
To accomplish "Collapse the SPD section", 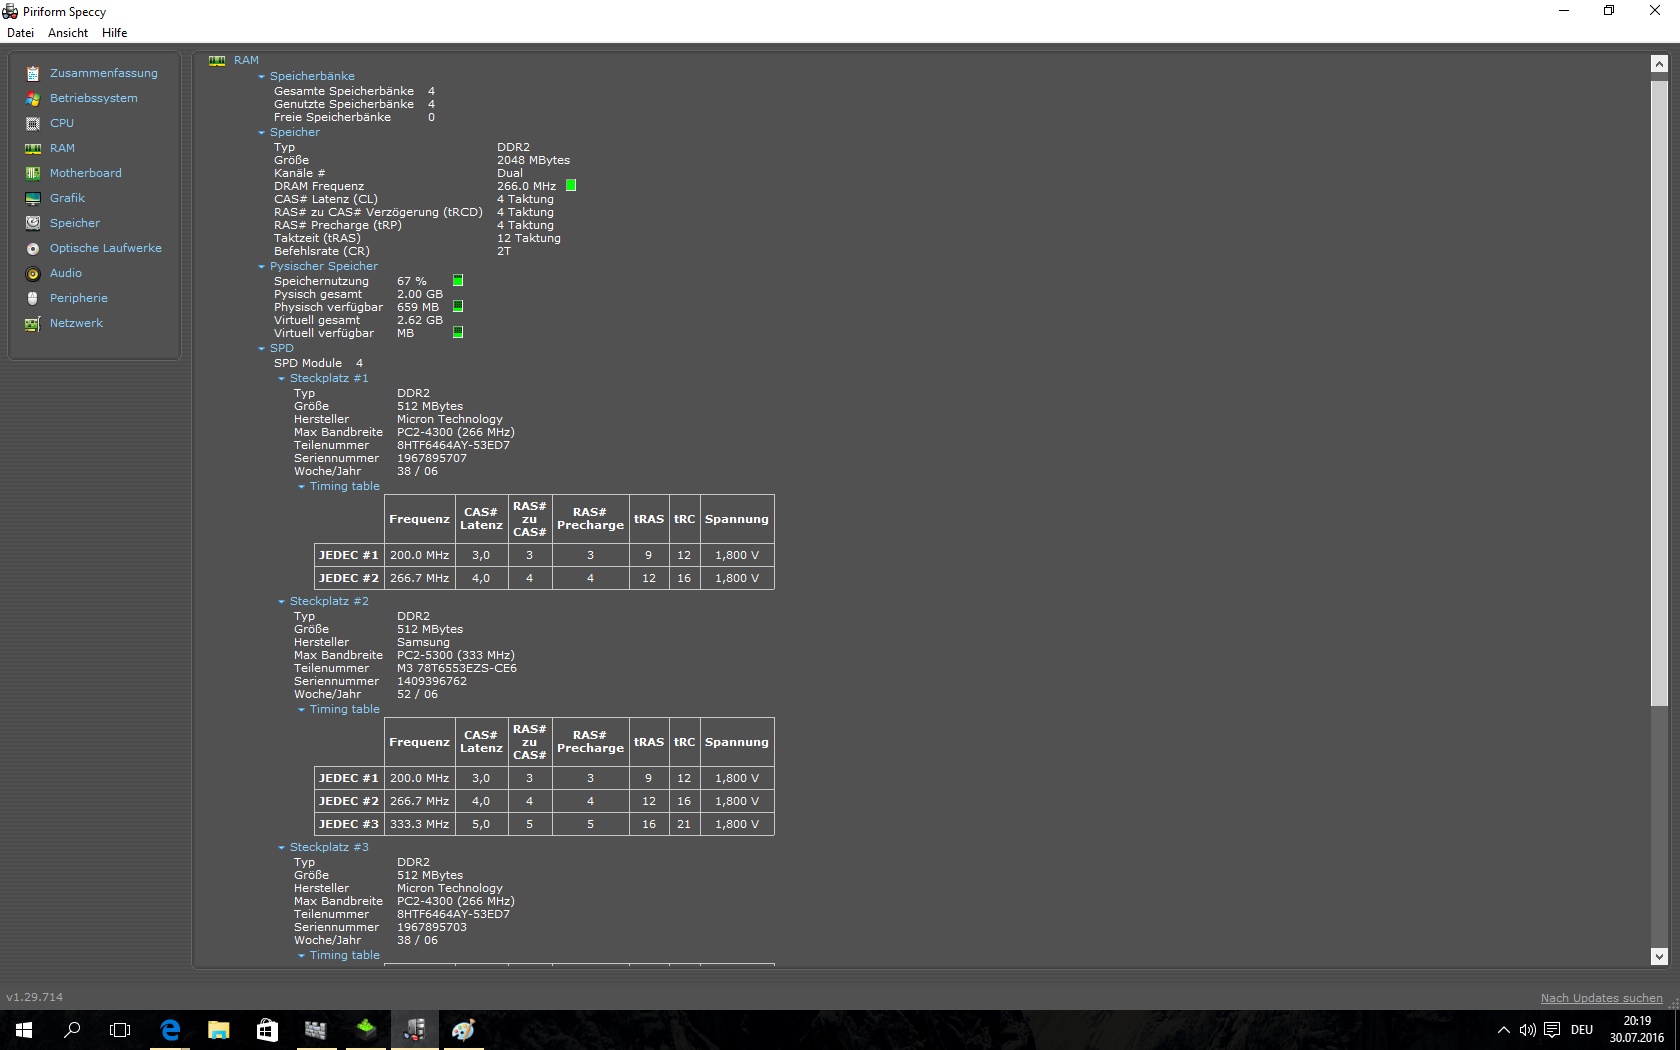I will pyautogui.click(x=262, y=349).
